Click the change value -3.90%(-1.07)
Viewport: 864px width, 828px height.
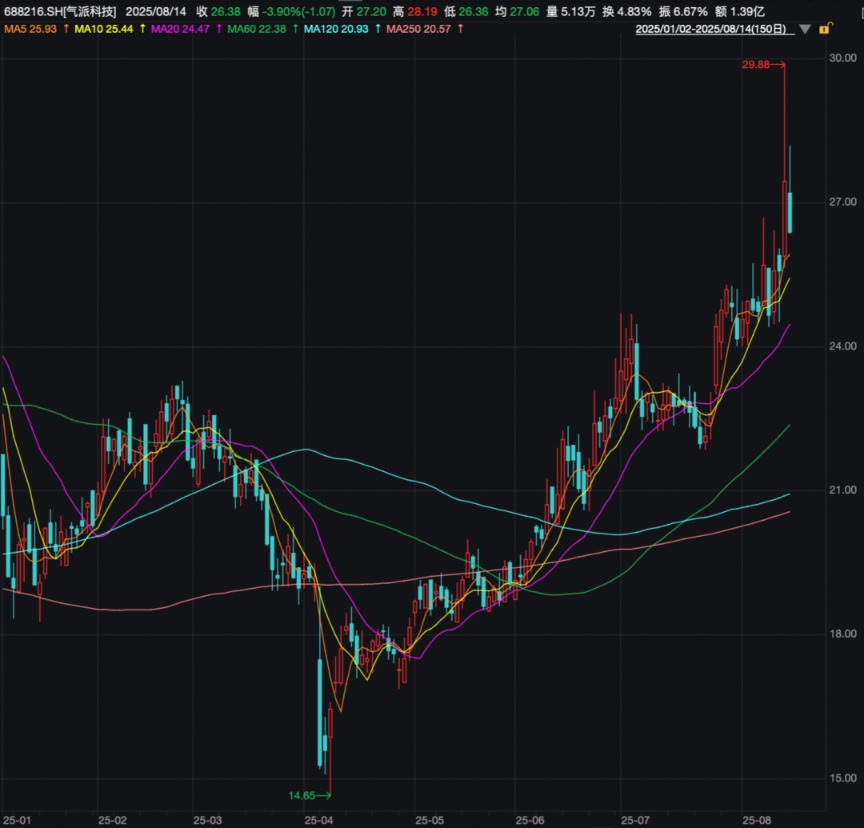[300, 12]
